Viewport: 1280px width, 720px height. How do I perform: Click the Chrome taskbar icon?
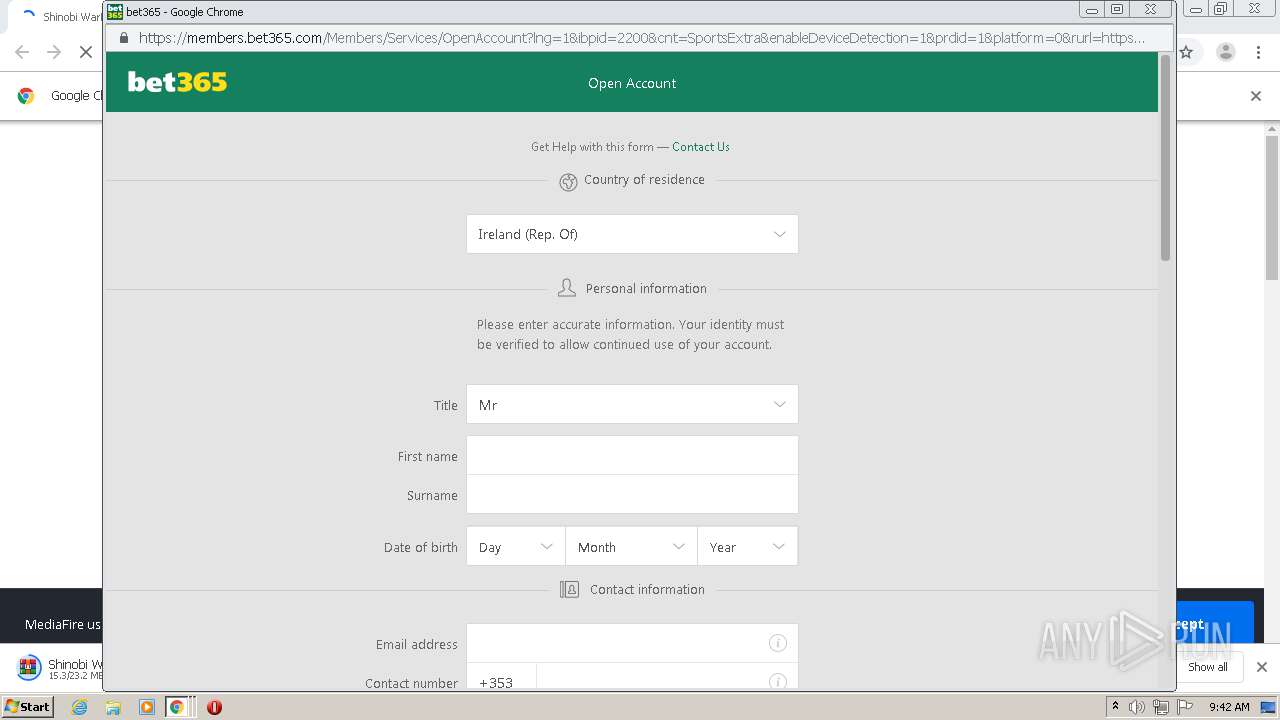tap(177, 707)
